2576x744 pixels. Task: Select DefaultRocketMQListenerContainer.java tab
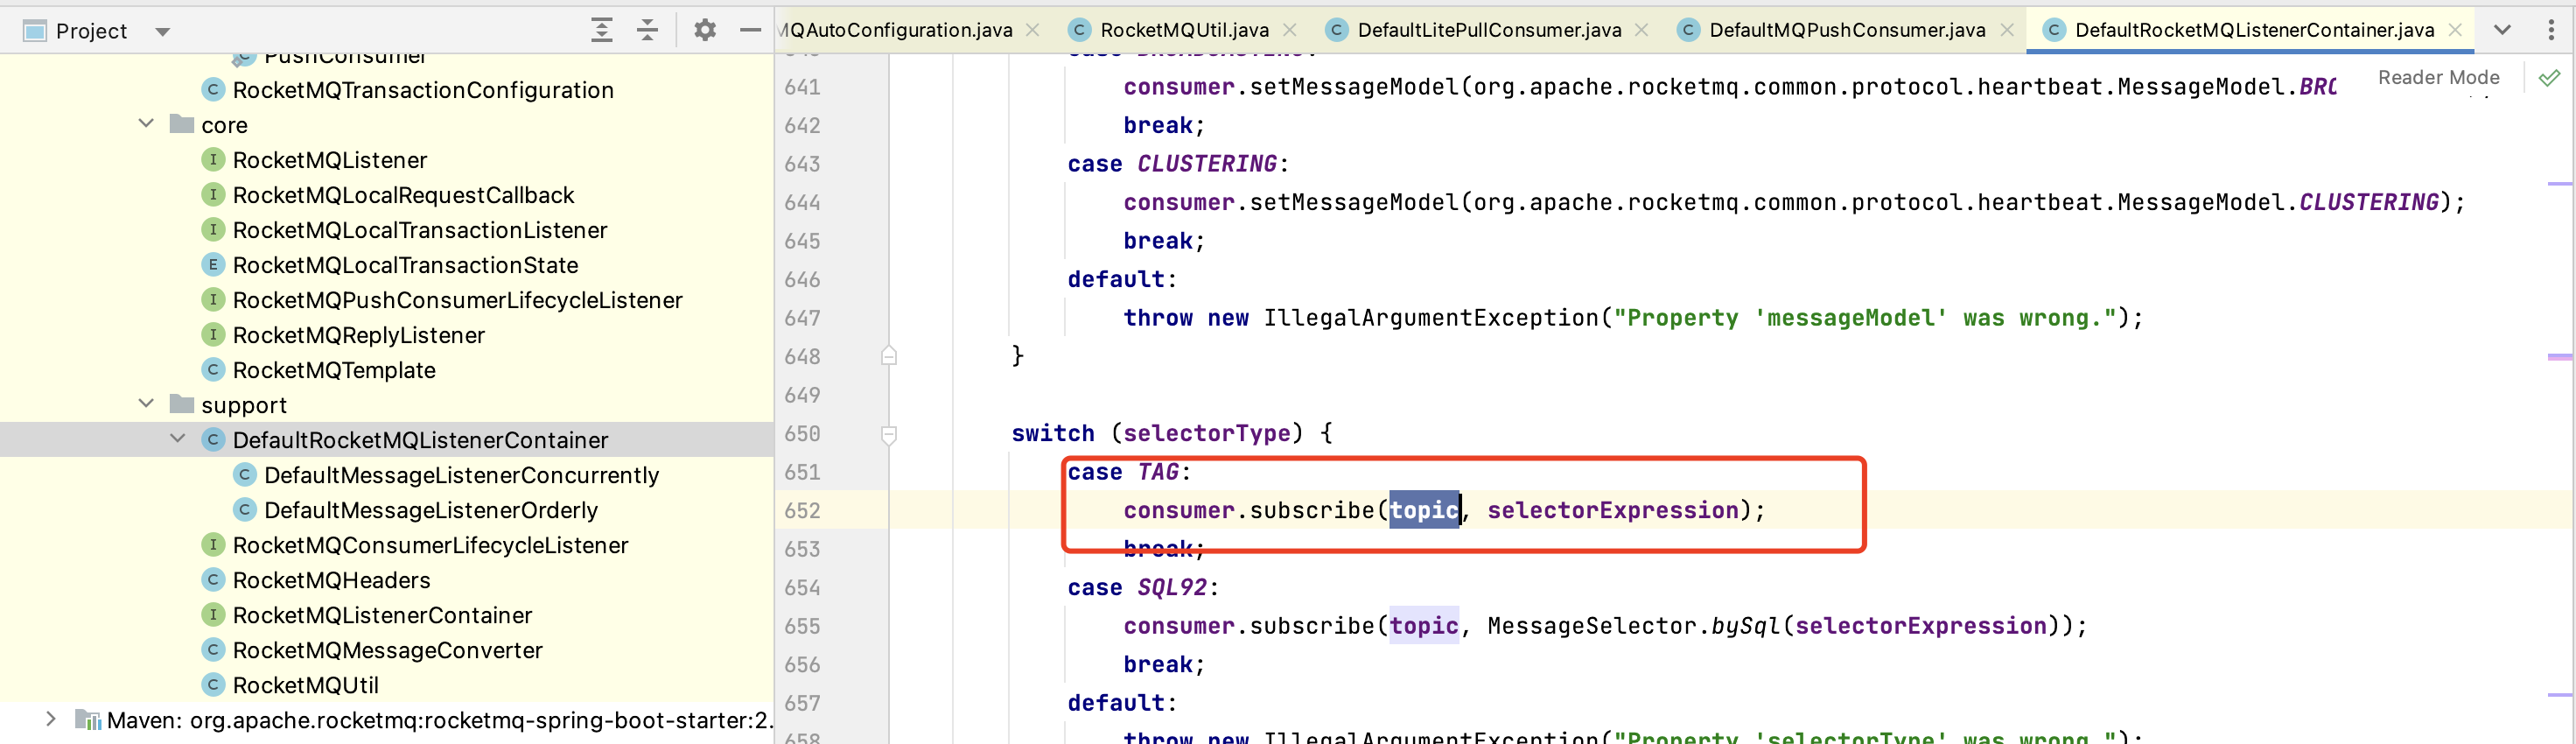2254,30
